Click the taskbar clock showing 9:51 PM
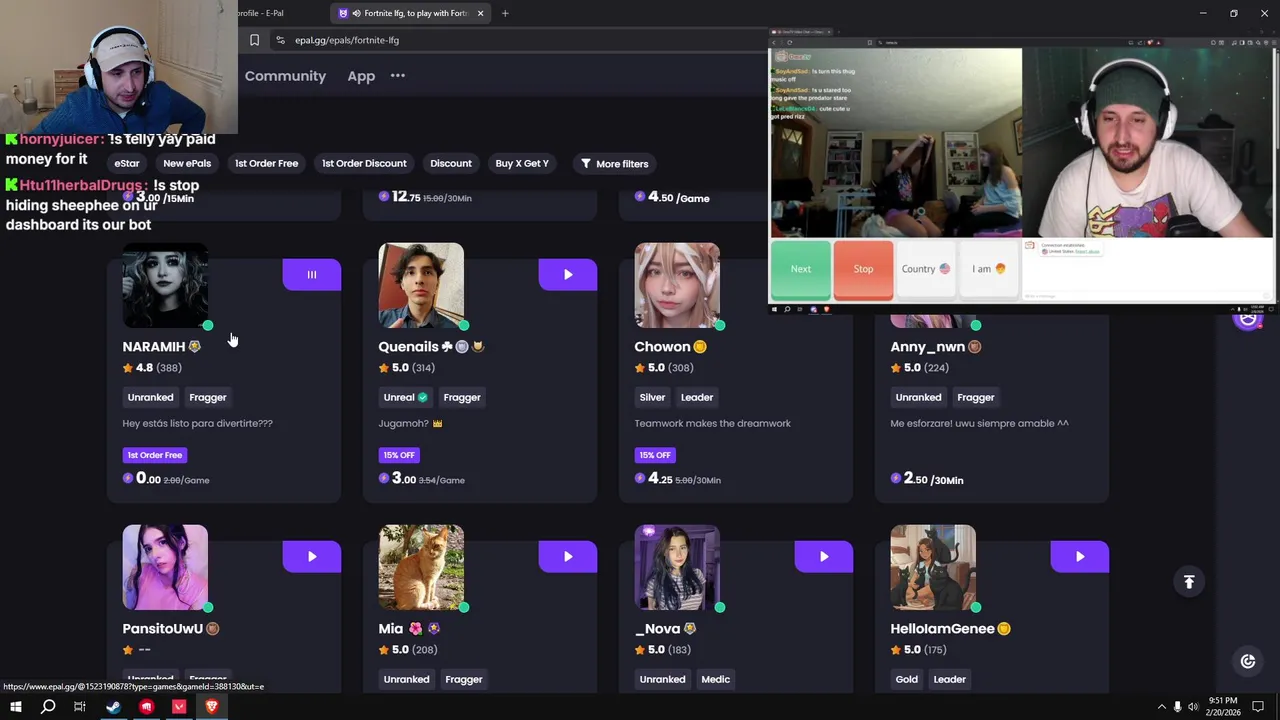This screenshot has height=720, width=1280. pos(1222,707)
